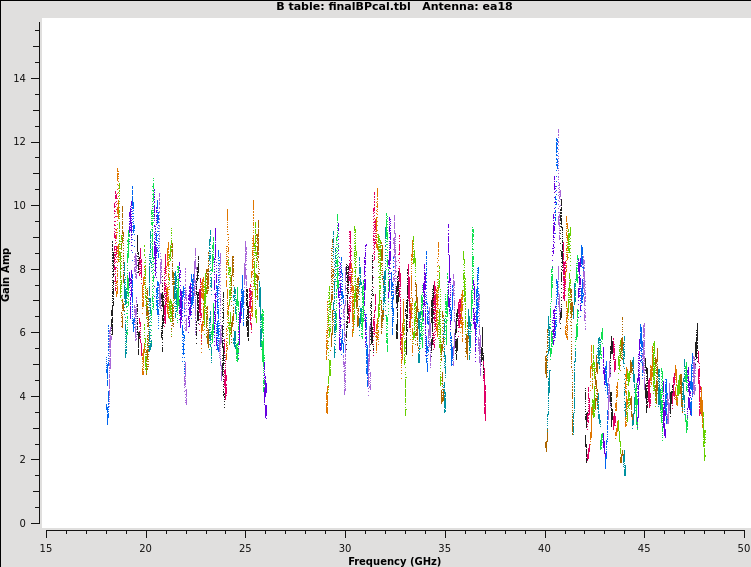Click the 'Gain Amp' y-axis label

coord(6,274)
